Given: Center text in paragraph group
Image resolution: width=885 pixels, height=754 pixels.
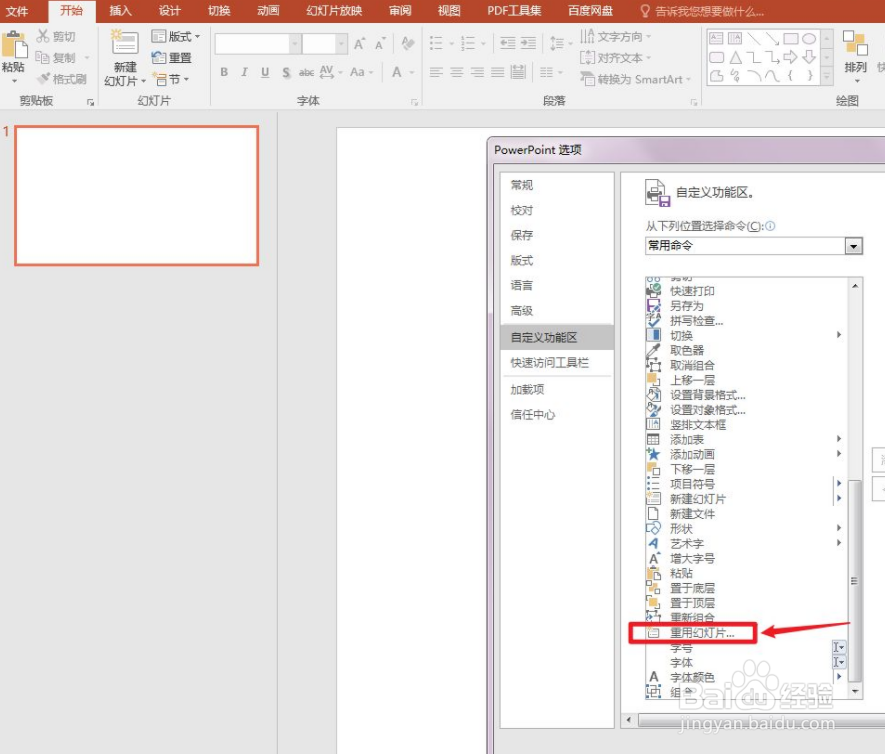Looking at the screenshot, I should (457, 72).
